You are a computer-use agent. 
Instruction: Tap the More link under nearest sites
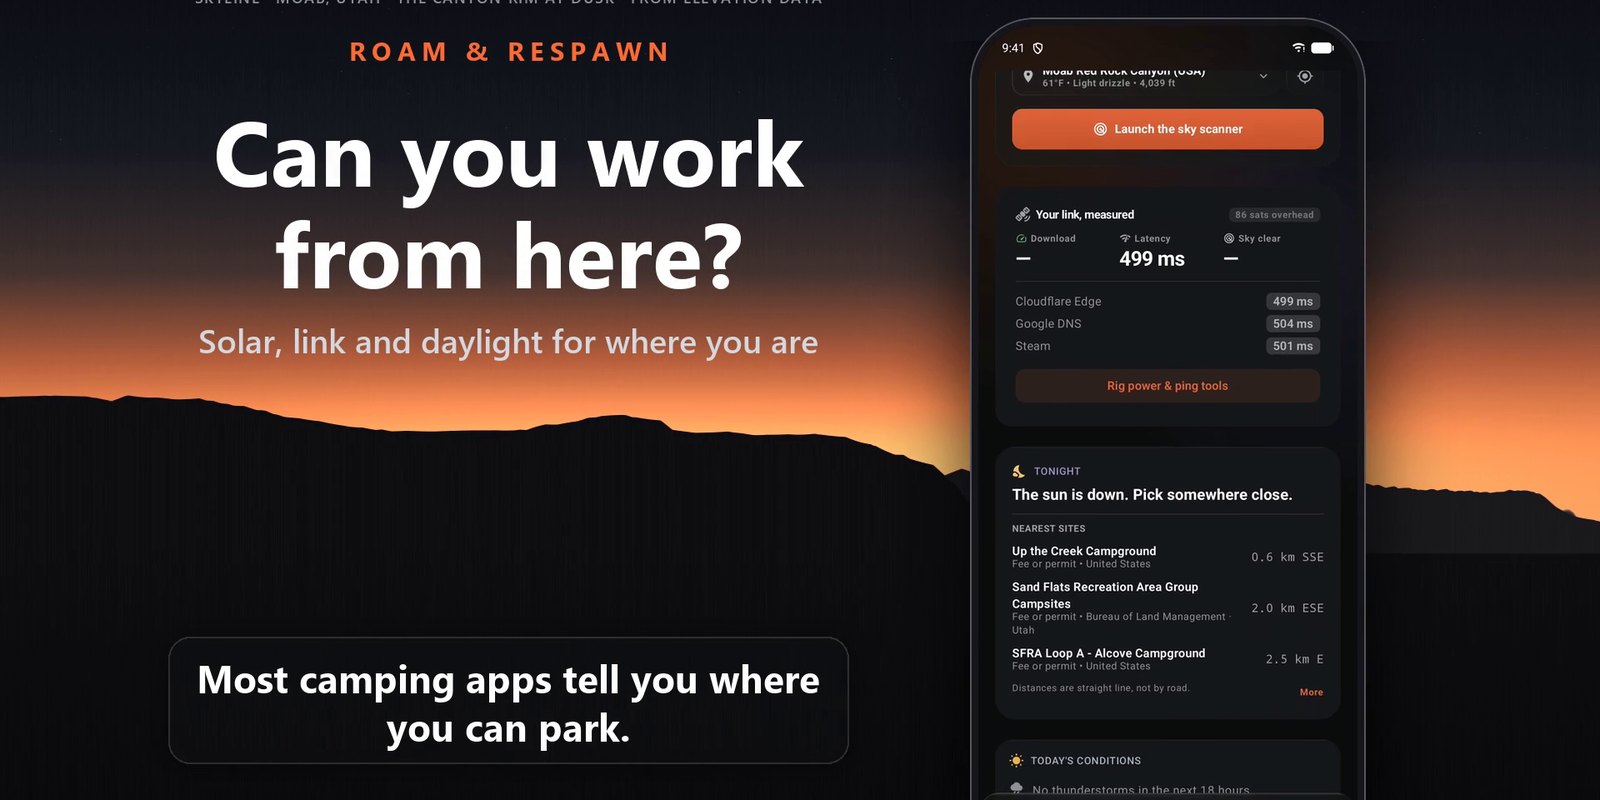[x=1311, y=692]
